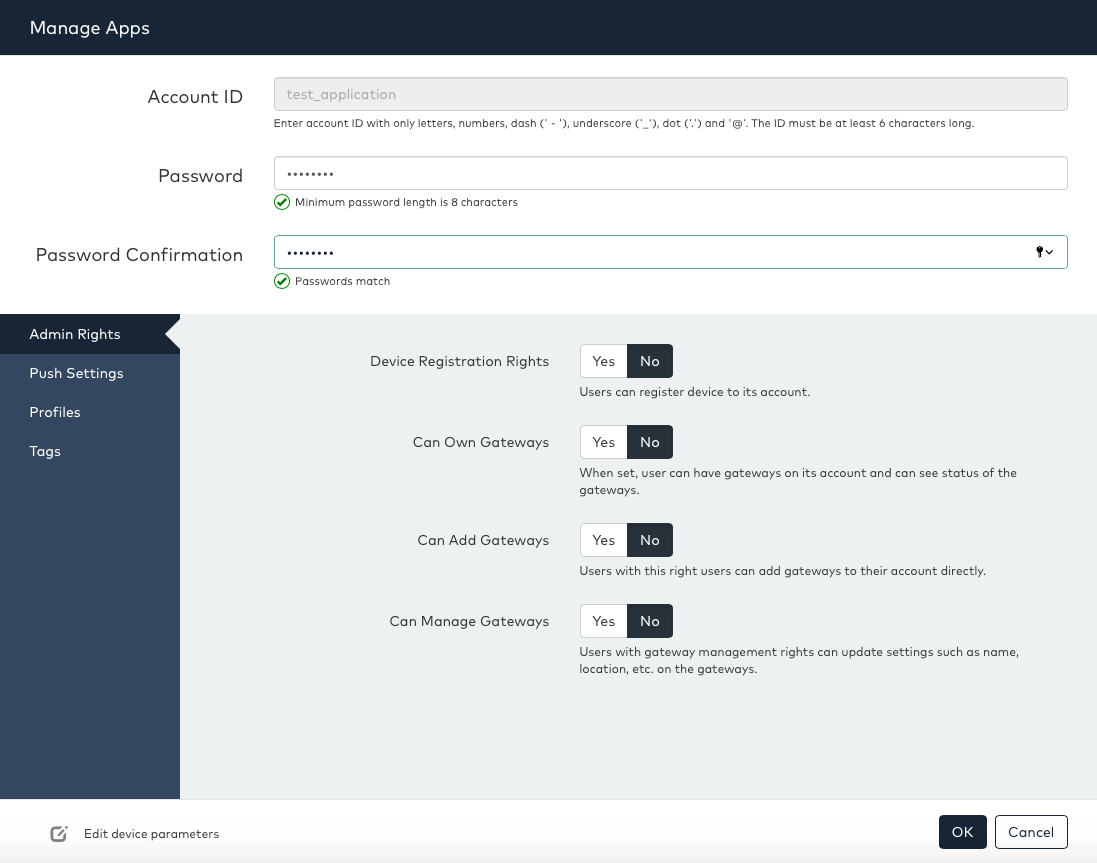The image size is (1097, 863).
Task: Click the green checkmark beside Passwords match
Action: (x=282, y=281)
